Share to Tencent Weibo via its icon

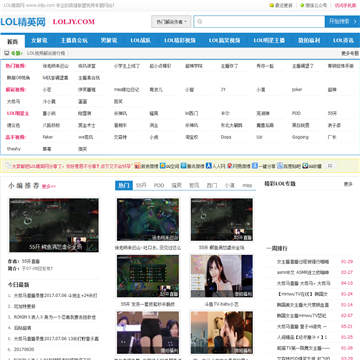coord(183,166)
